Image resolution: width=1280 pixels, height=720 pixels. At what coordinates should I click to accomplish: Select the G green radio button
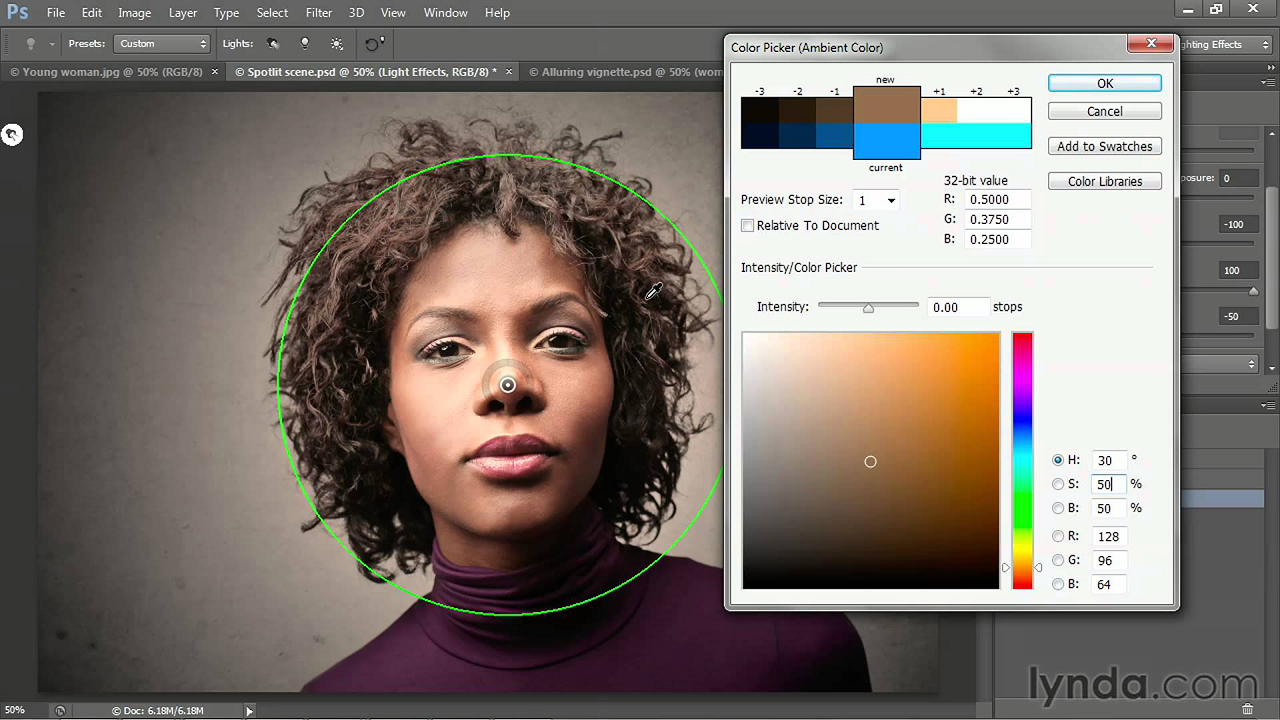click(1058, 560)
